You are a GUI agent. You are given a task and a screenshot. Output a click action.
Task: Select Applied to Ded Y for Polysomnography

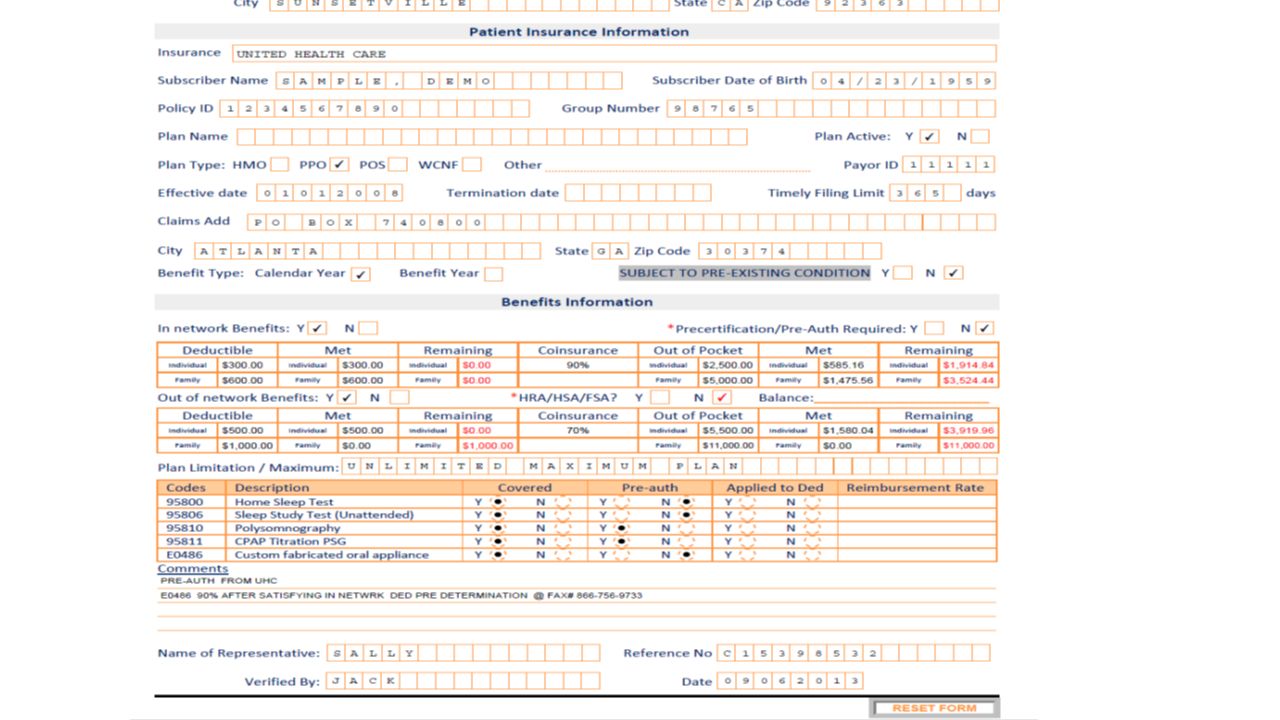point(747,528)
